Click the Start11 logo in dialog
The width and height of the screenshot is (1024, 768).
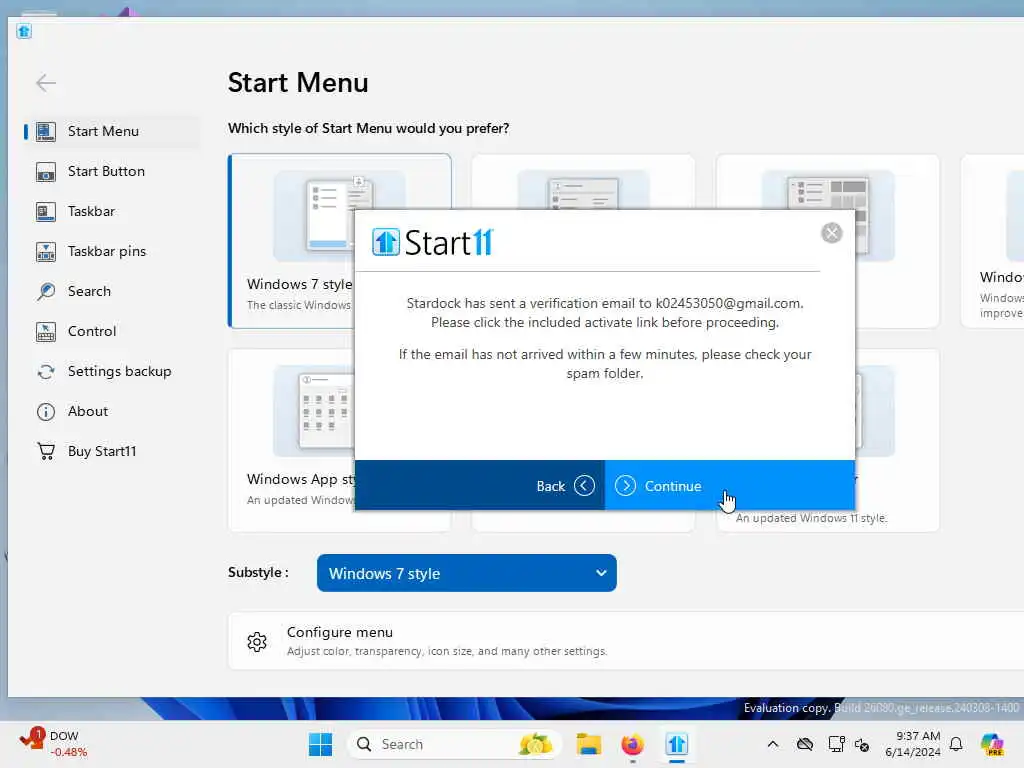coord(433,242)
